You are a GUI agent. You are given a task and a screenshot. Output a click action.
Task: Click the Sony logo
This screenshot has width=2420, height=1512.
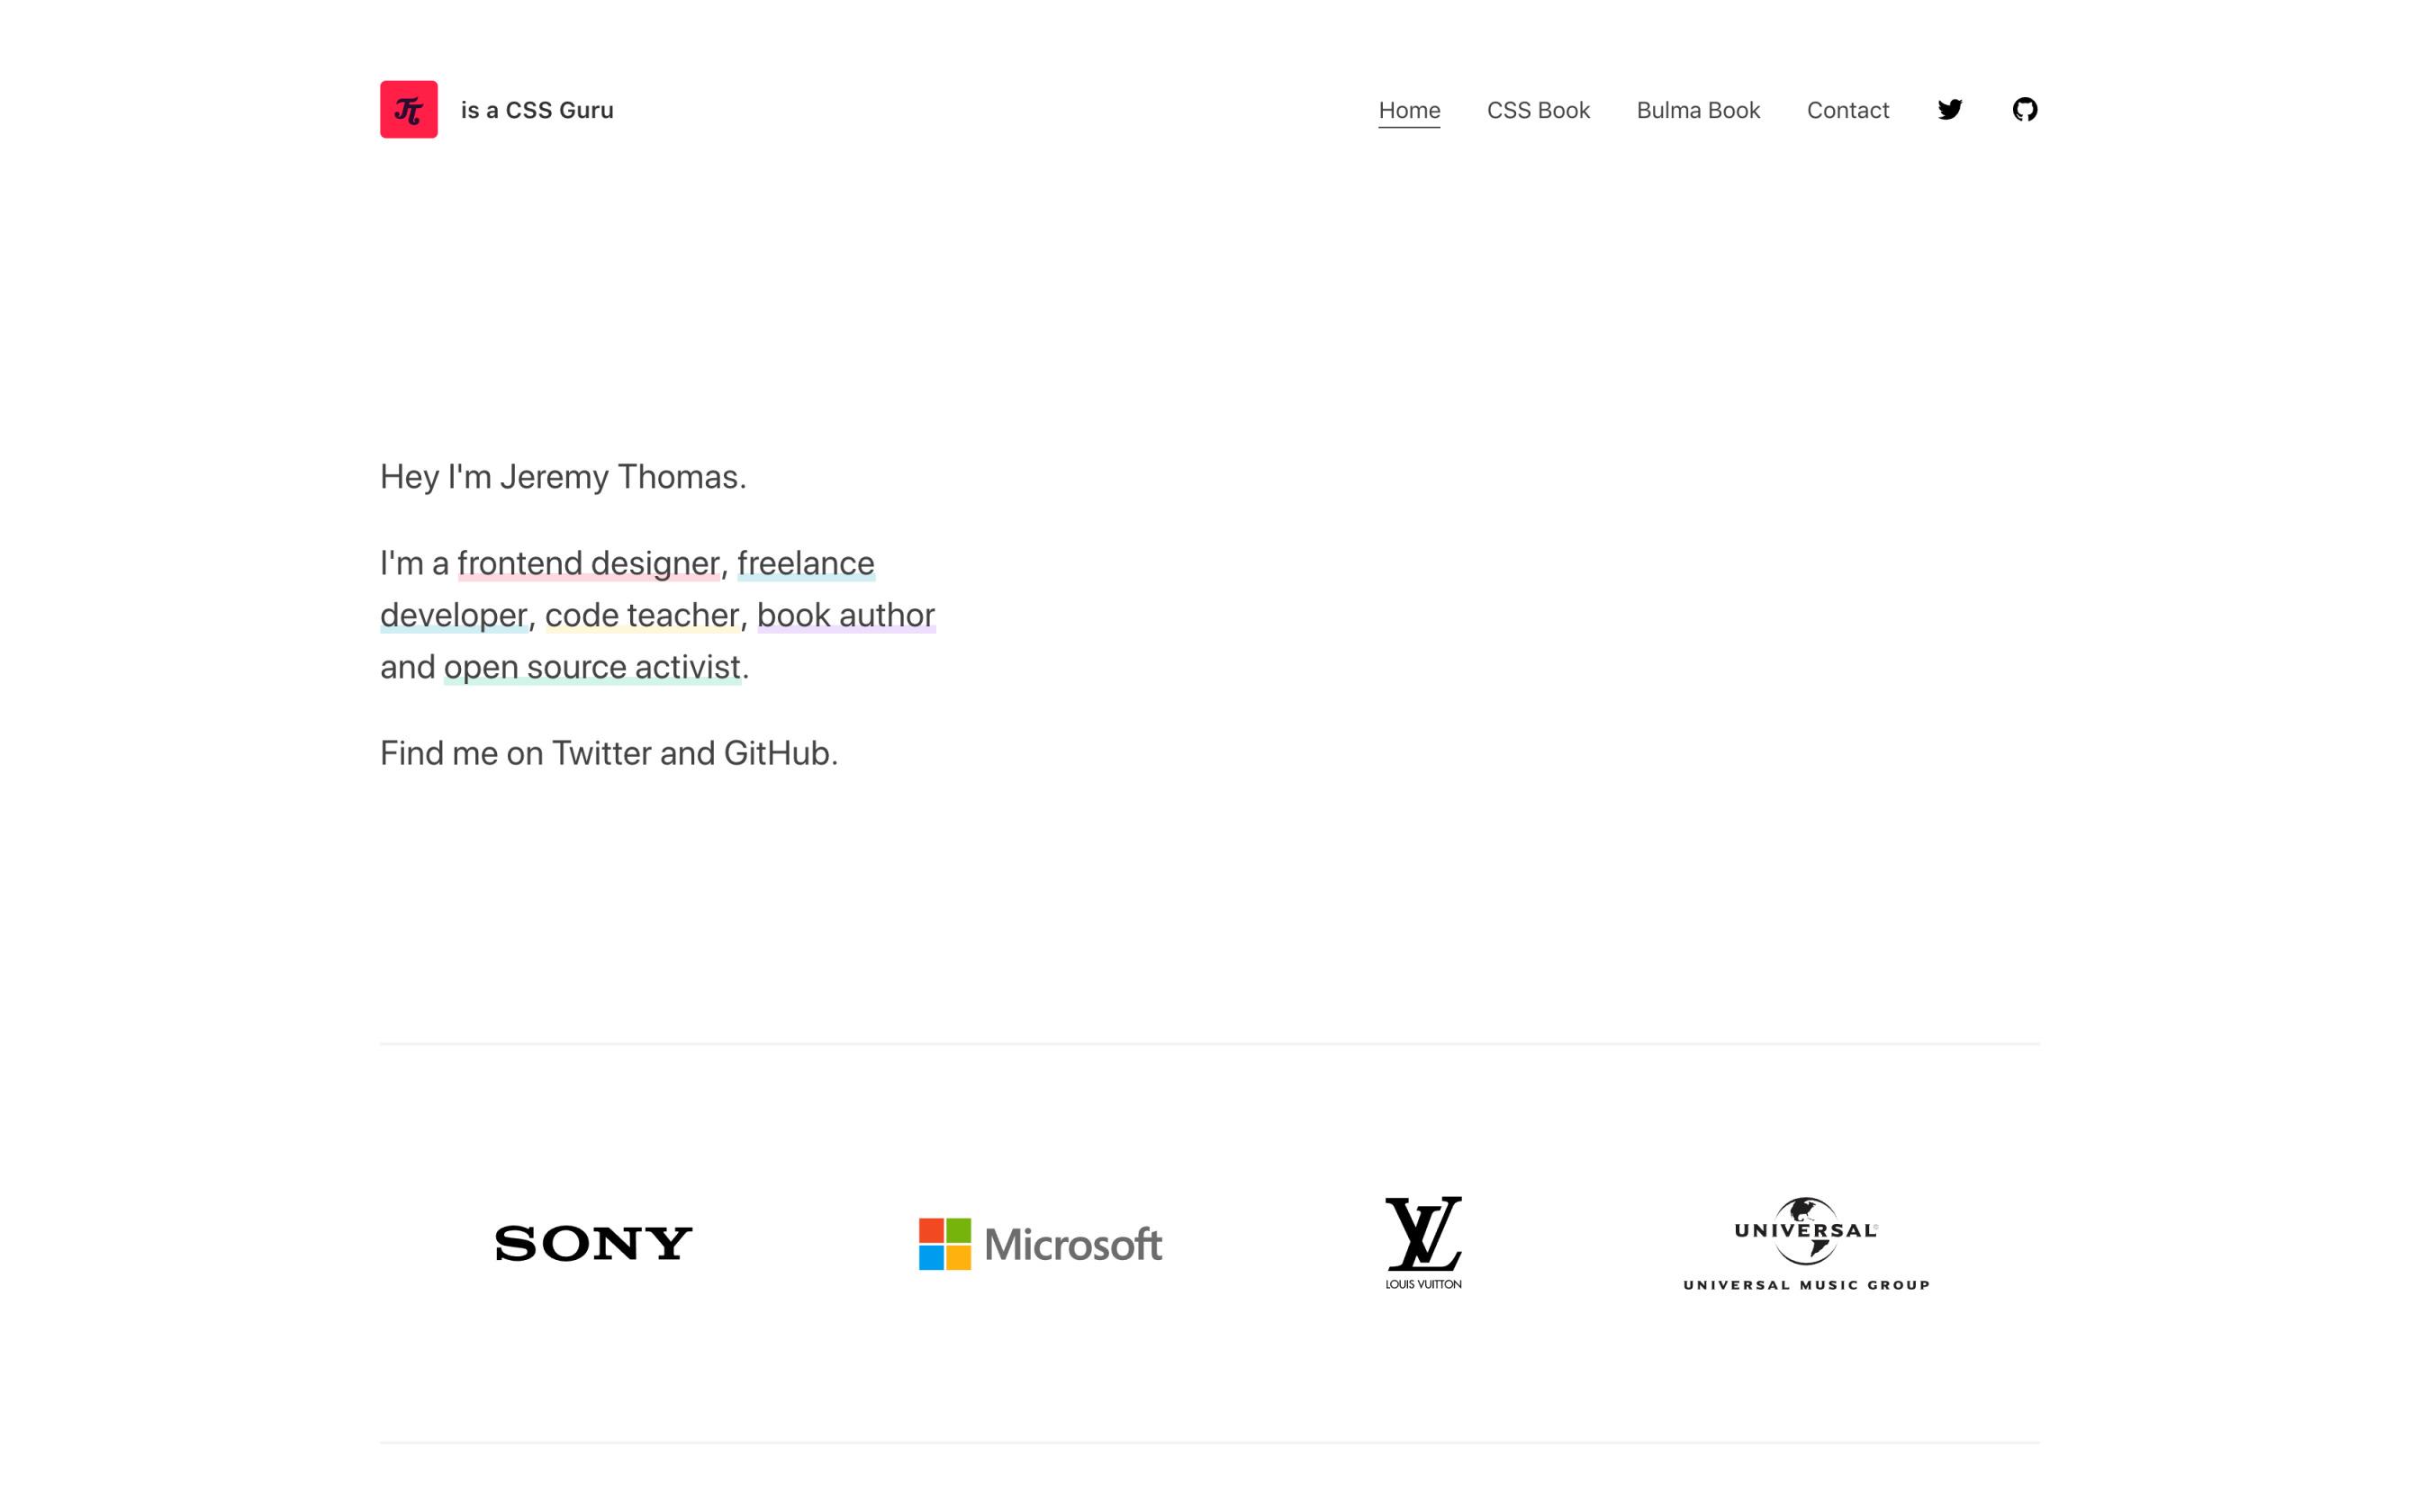[x=593, y=1243]
